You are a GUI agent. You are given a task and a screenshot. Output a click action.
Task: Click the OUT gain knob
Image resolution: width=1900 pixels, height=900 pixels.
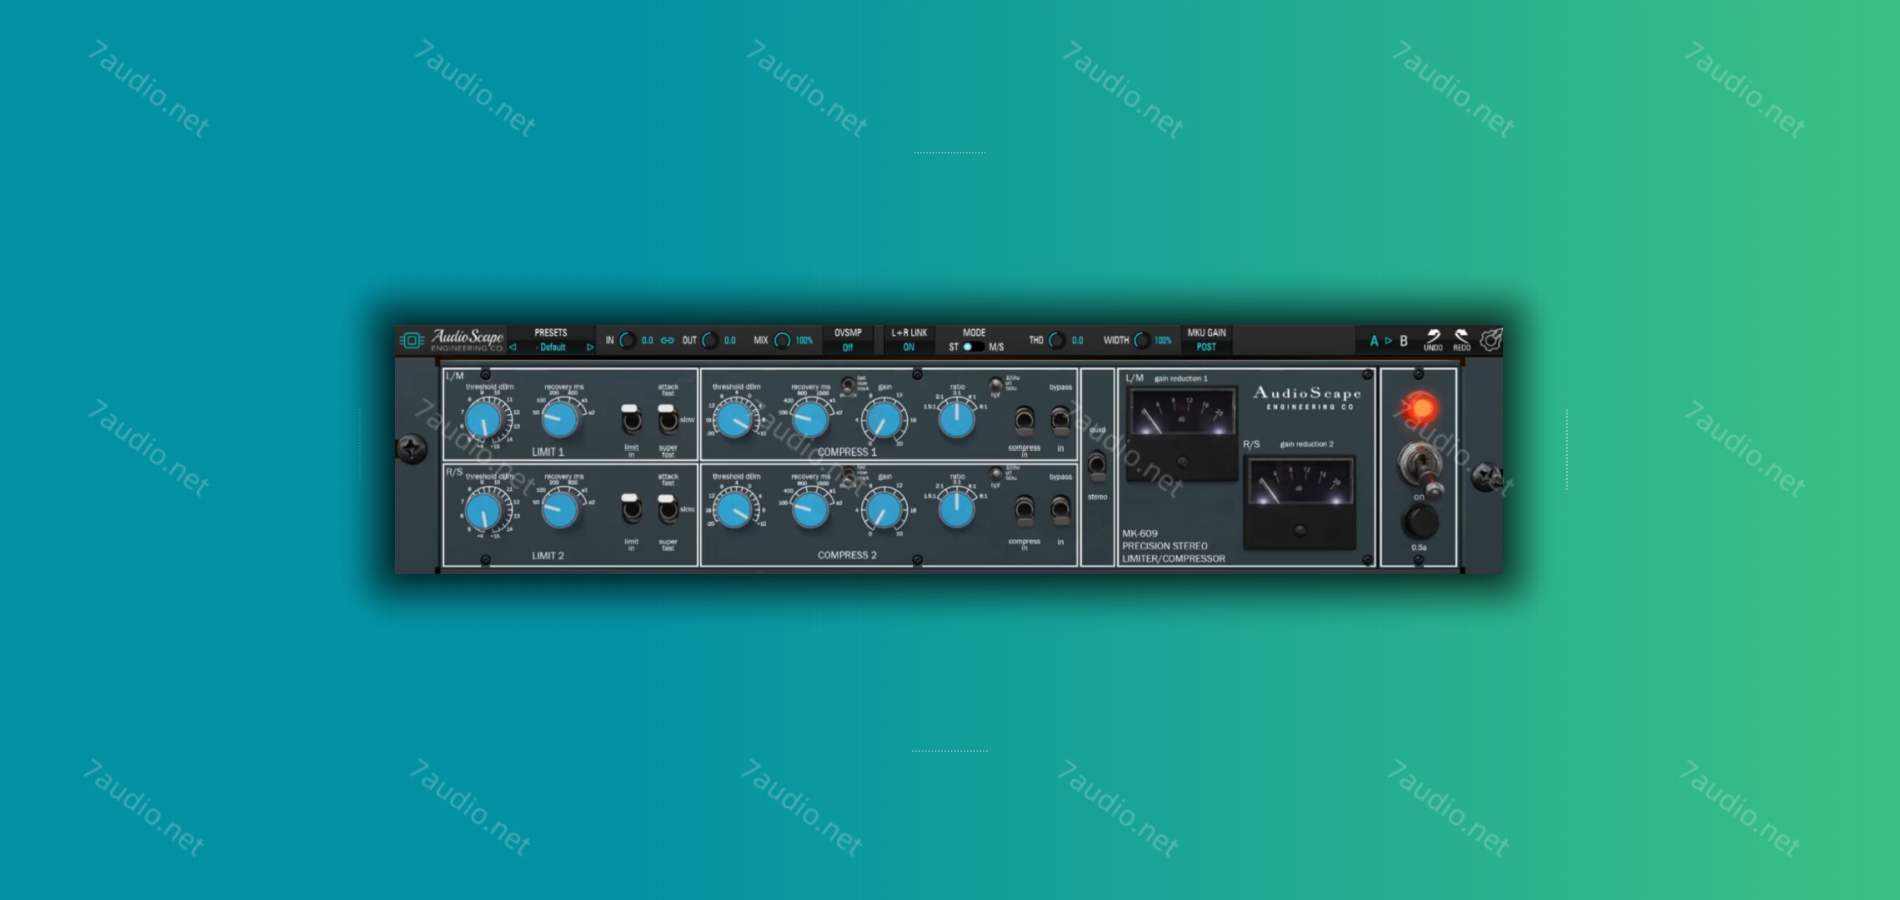[x=710, y=340]
